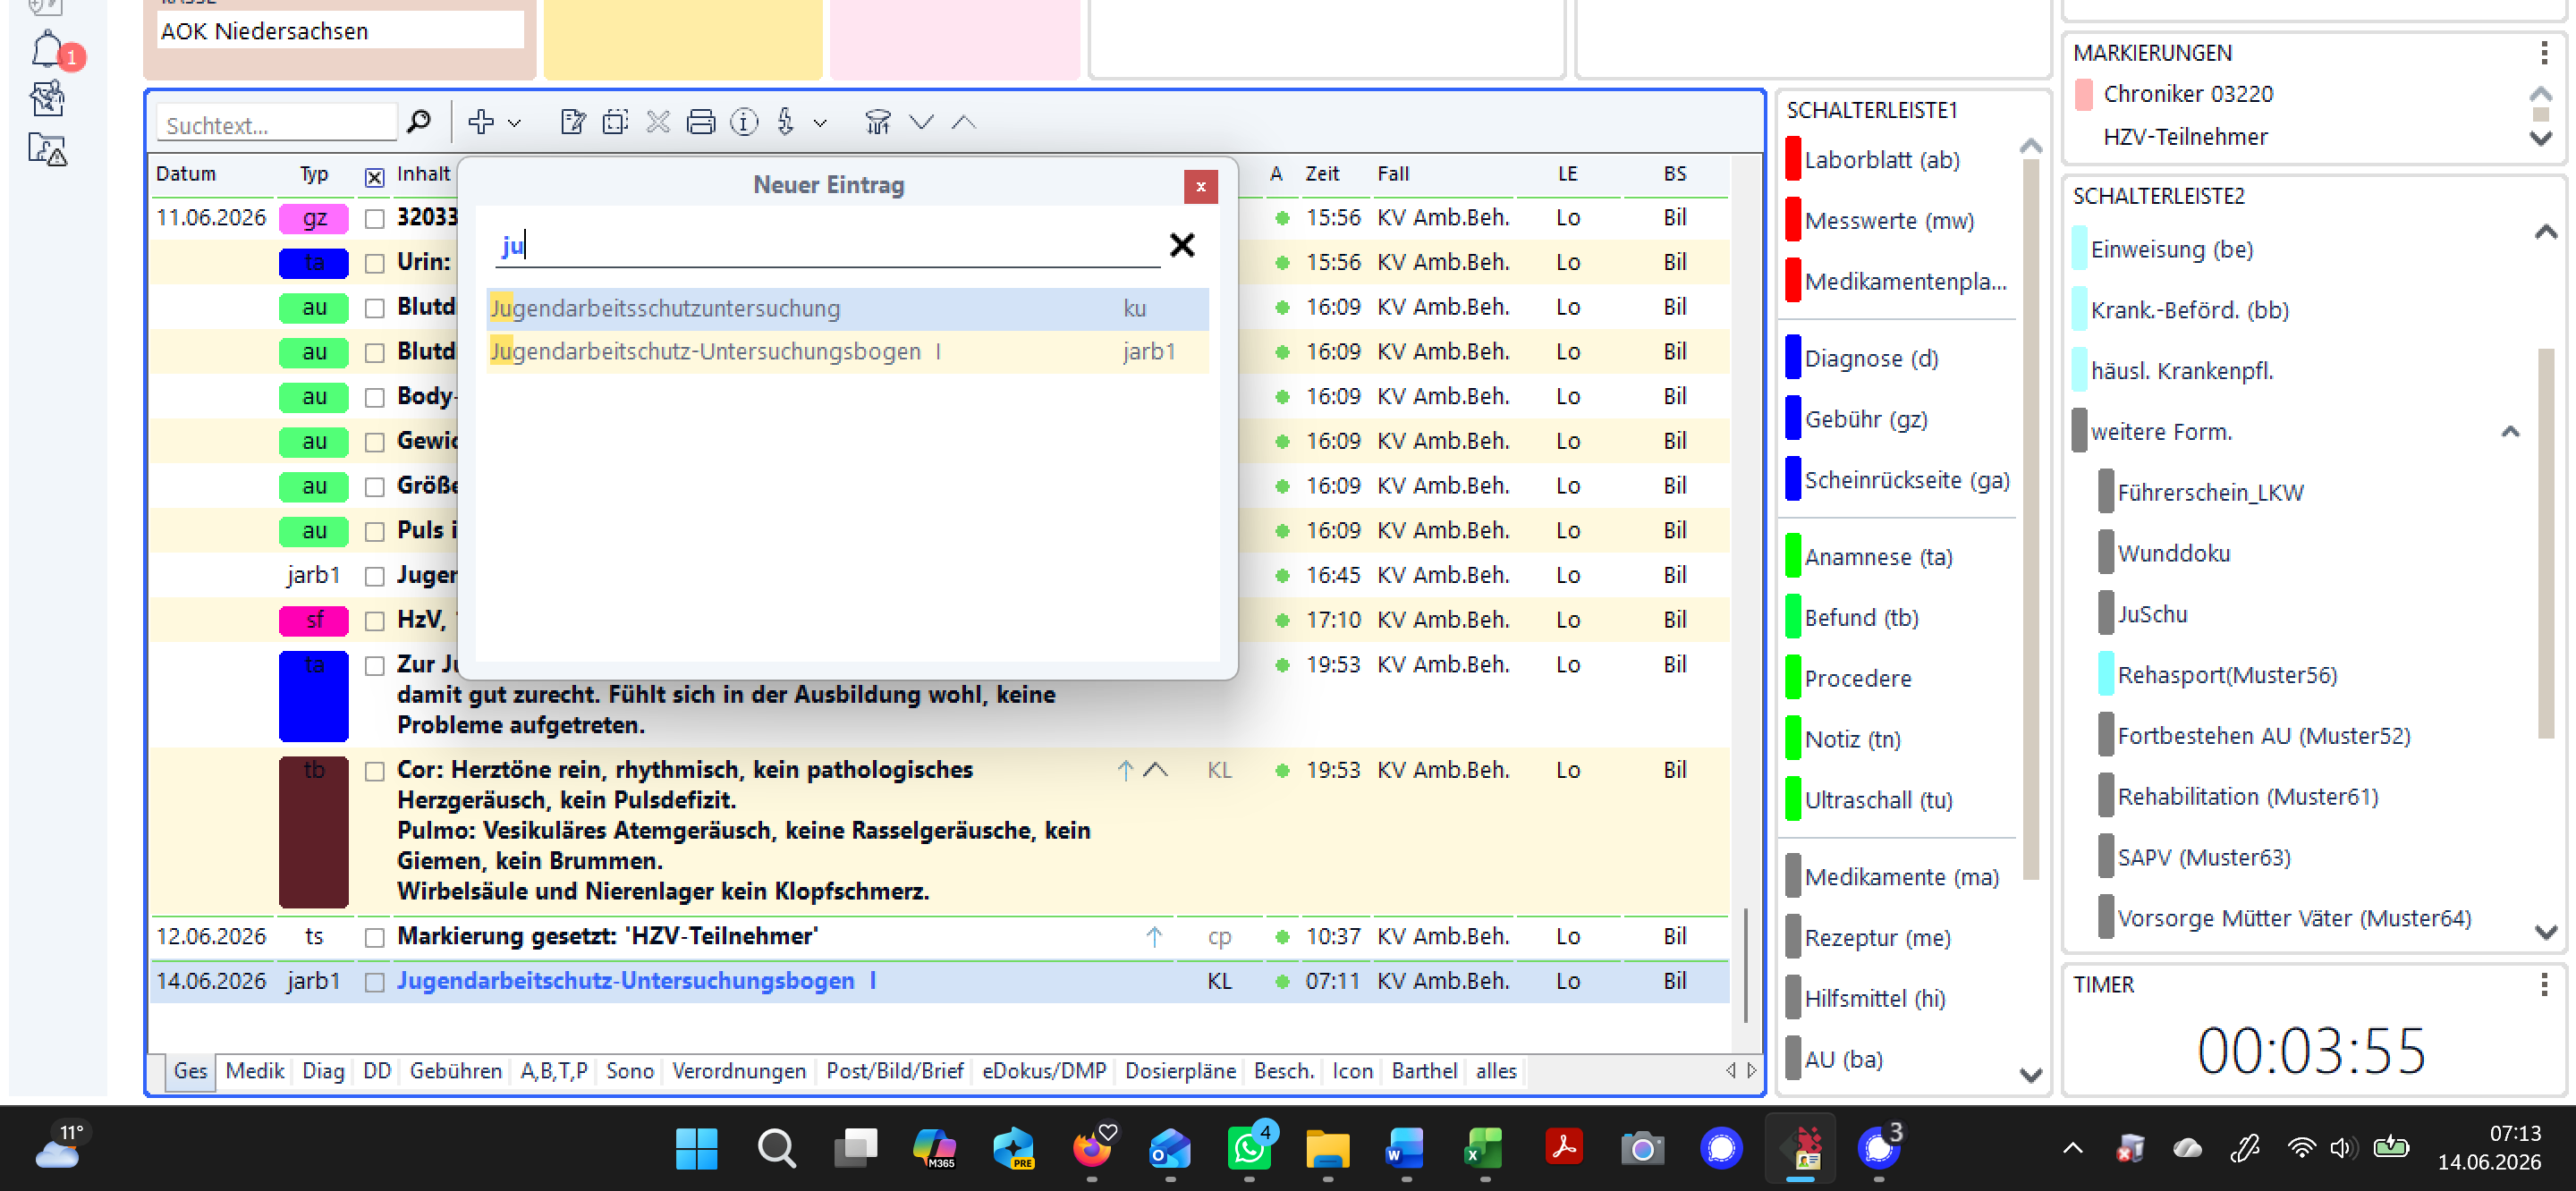Image resolution: width=2576 pixels, height=1191 pixels.
Task: Click the copy/duplicate selection icon in toolbar
Action: 615,122
